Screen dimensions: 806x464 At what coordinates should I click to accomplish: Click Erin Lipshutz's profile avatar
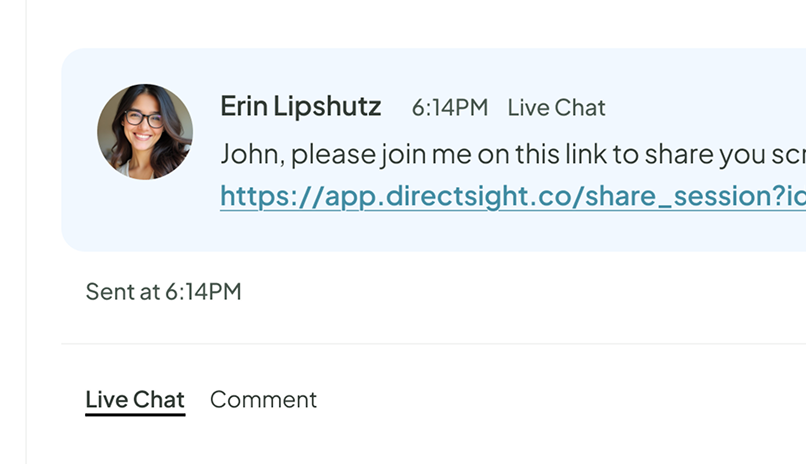(x=144, y=132)
